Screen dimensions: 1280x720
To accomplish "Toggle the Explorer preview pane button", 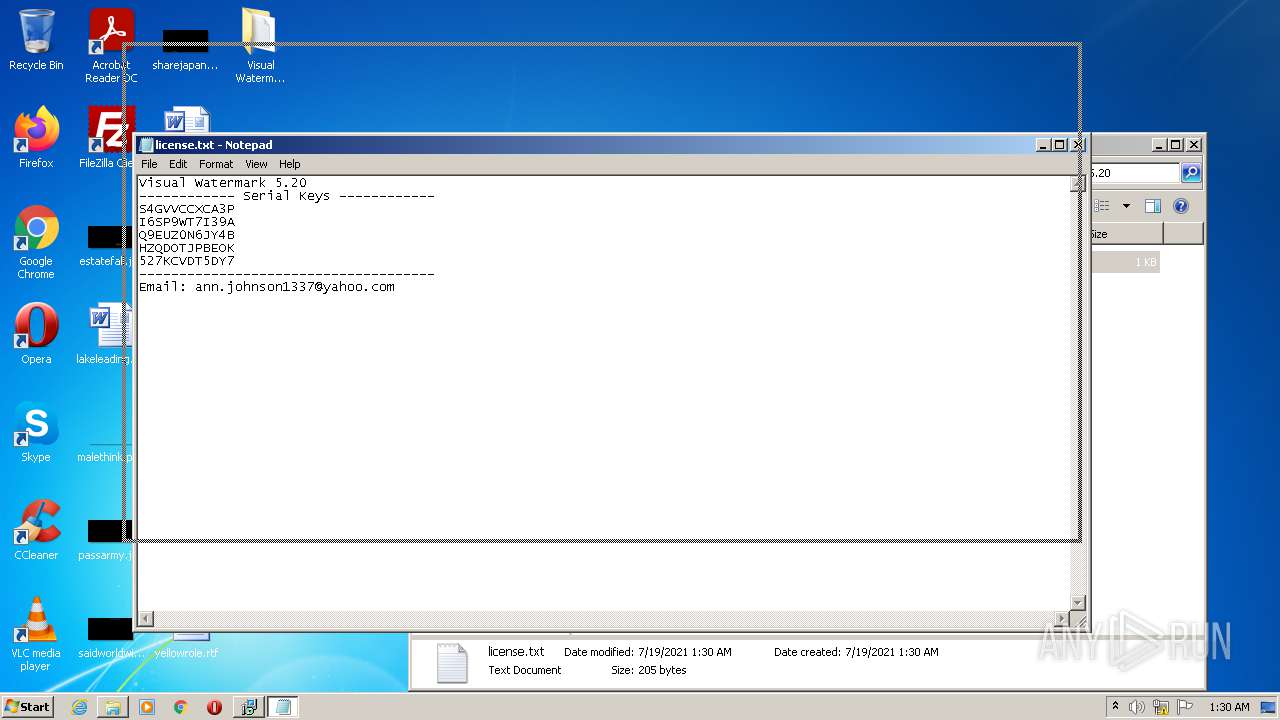I will click(x=1153, y=206).
